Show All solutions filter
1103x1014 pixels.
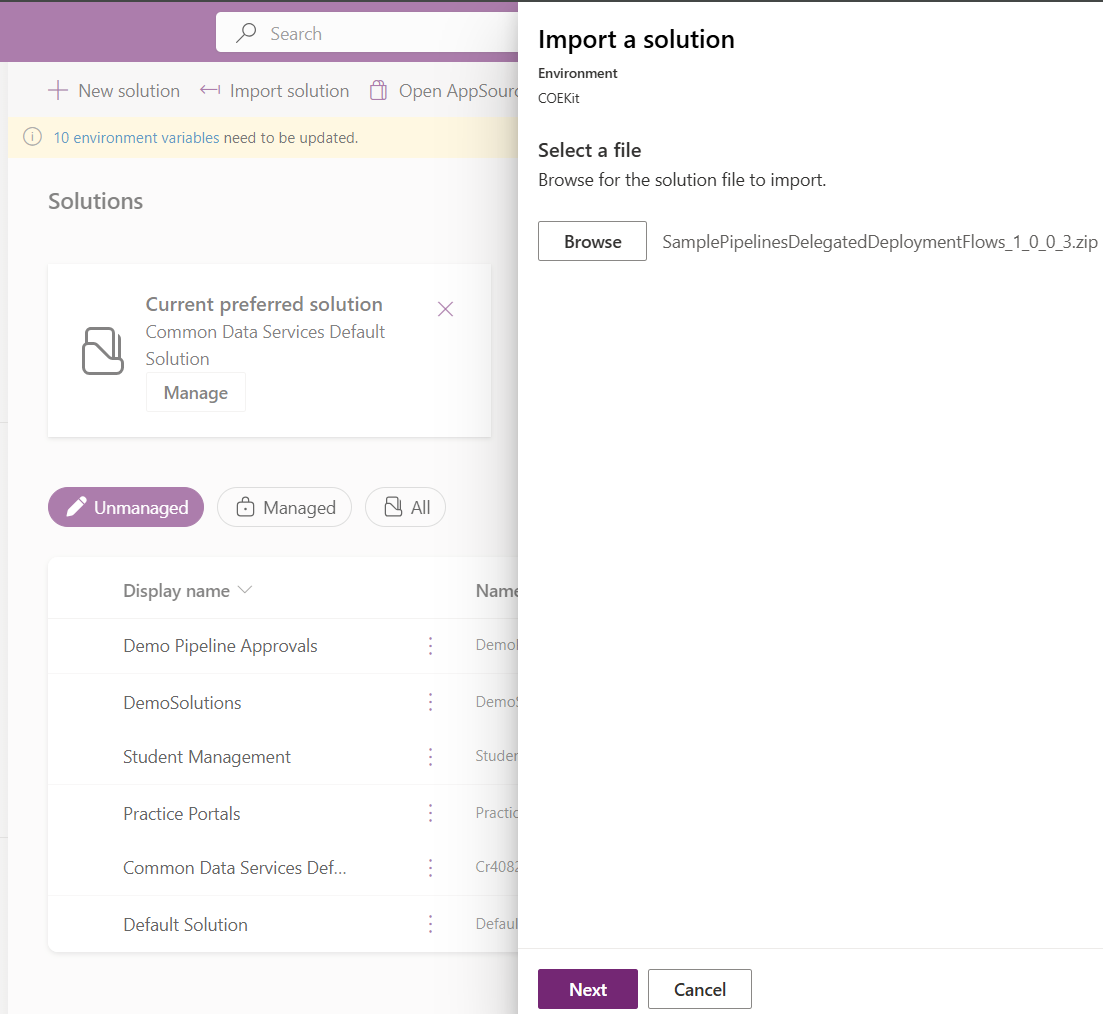tap(405, 508)
